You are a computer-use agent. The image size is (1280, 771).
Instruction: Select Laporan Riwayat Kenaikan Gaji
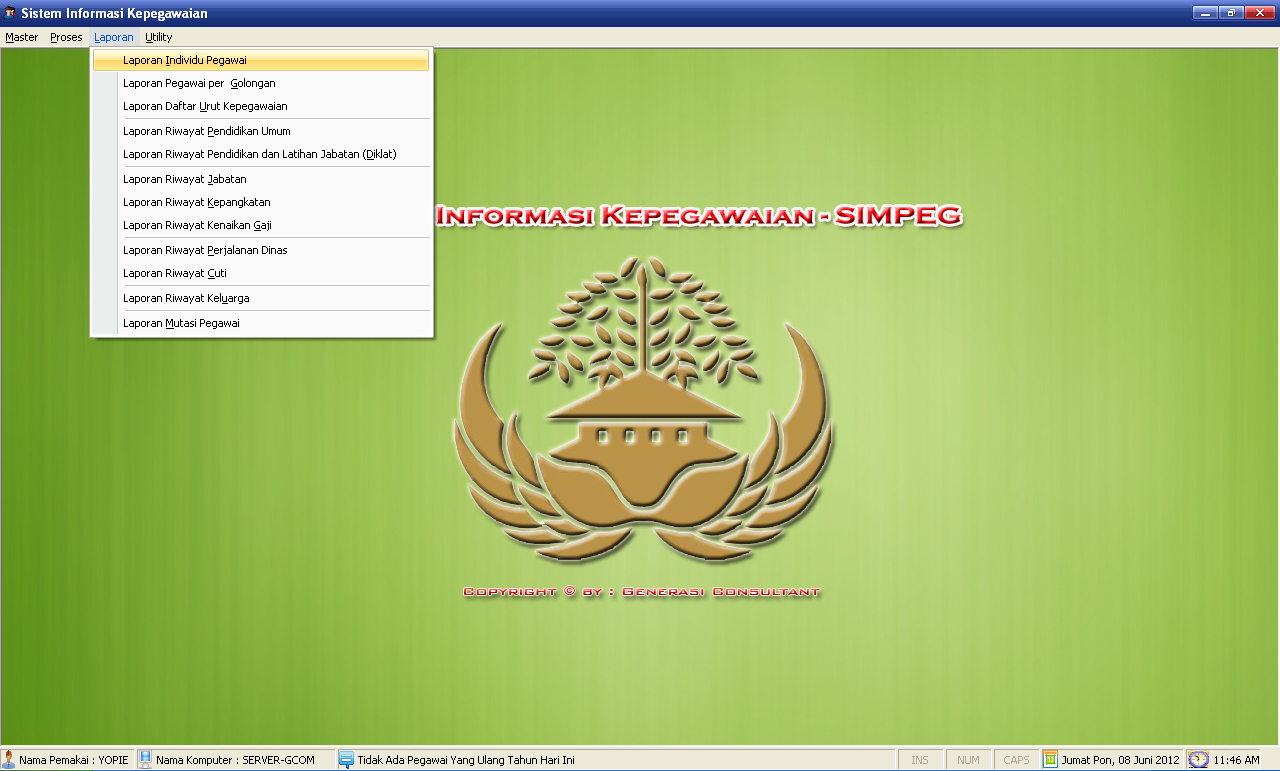[x=197, y=225]
